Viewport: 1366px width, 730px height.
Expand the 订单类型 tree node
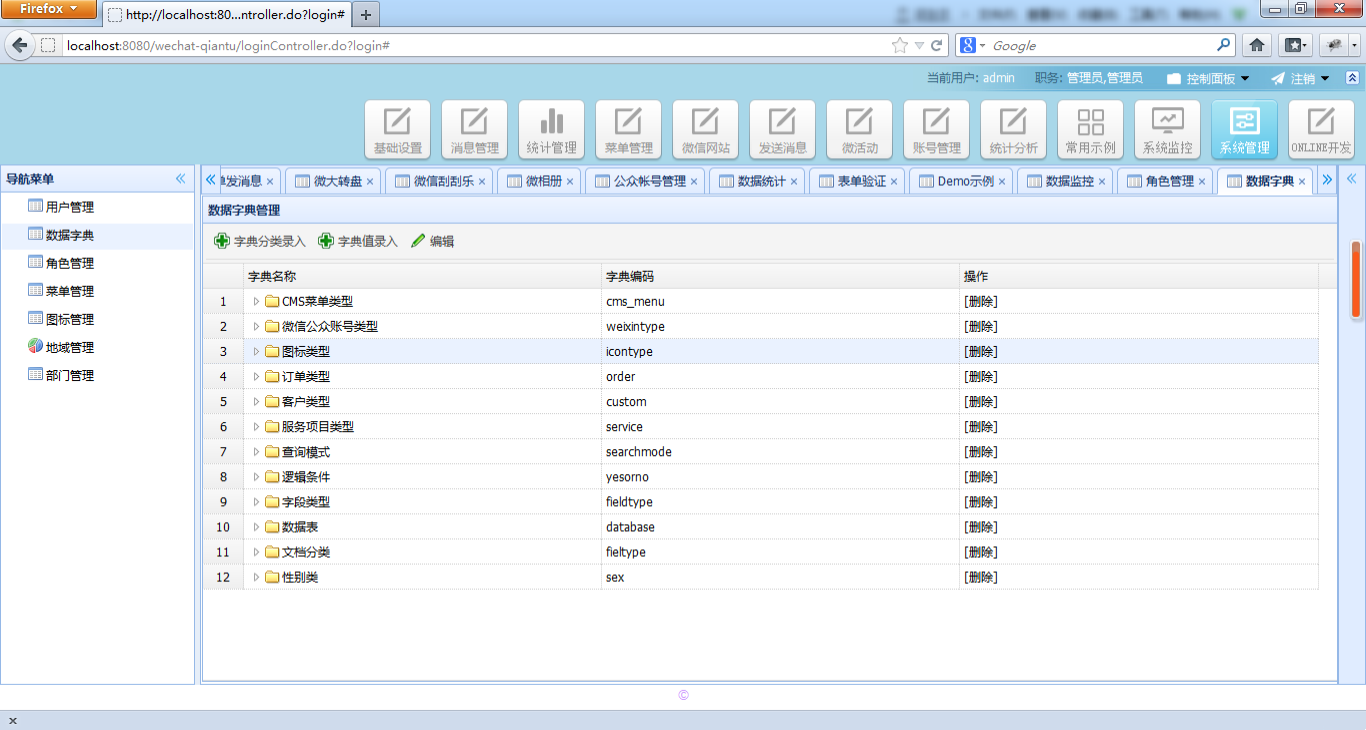click(256, 376)
